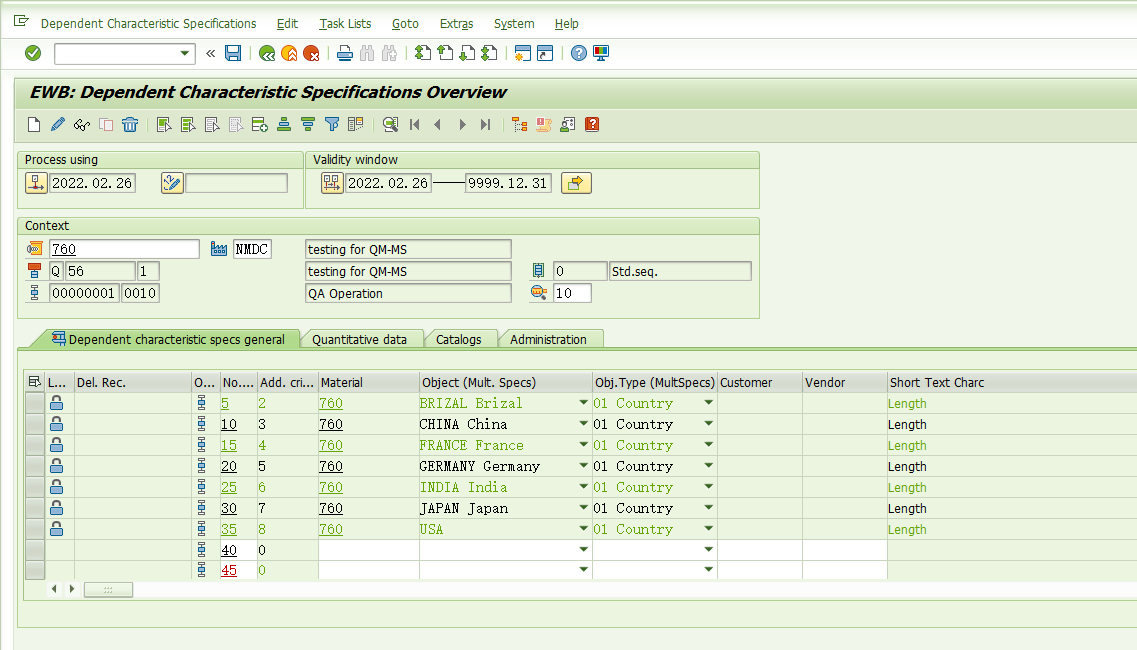Open Obj.Type dropdown in the JAPAN row

tap(708, 509)
